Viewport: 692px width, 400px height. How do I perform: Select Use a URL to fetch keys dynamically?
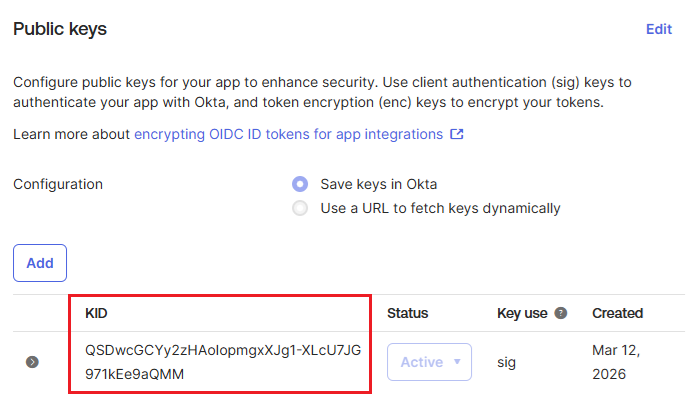[299, 208]
